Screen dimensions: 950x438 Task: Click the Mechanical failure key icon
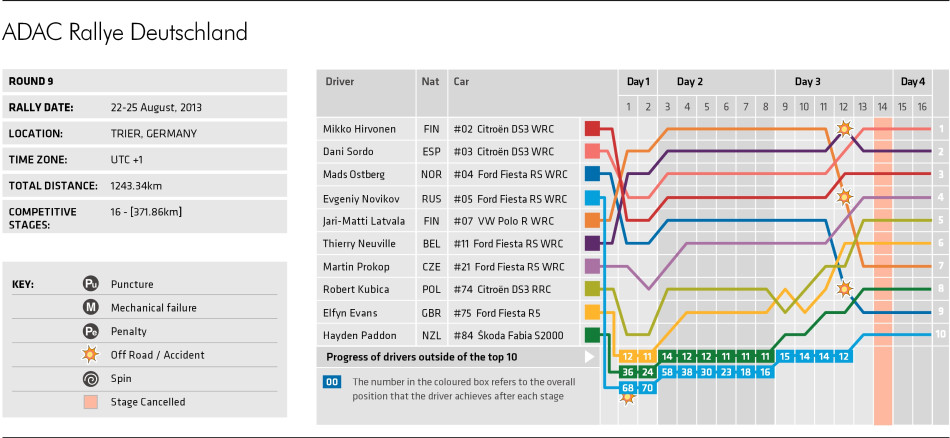pyautogui.click(x=91, y=308)
